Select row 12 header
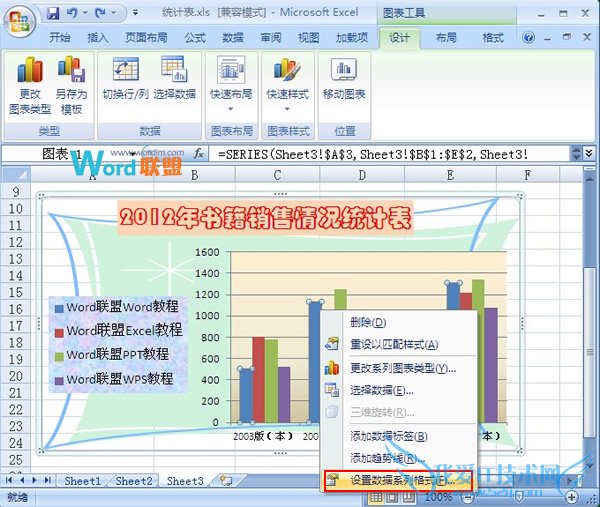600x507 pixels. click(15, 242)
